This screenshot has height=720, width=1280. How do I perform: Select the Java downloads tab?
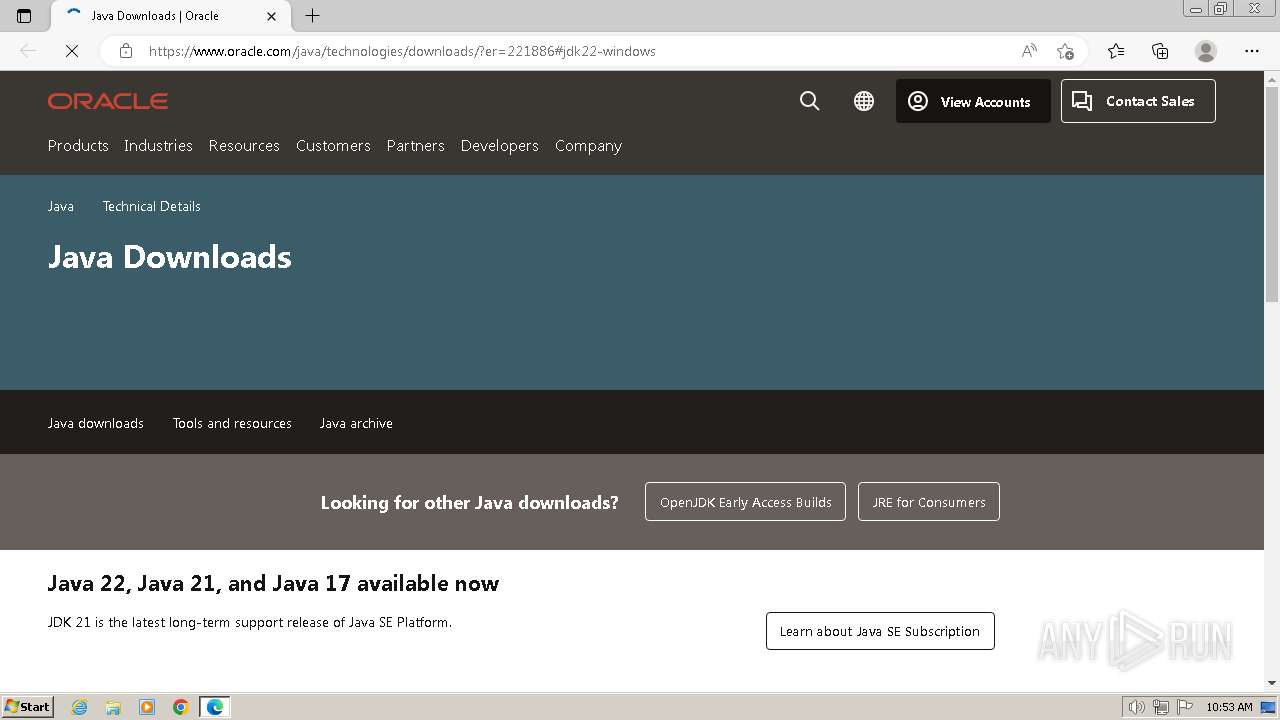(95, 423)
